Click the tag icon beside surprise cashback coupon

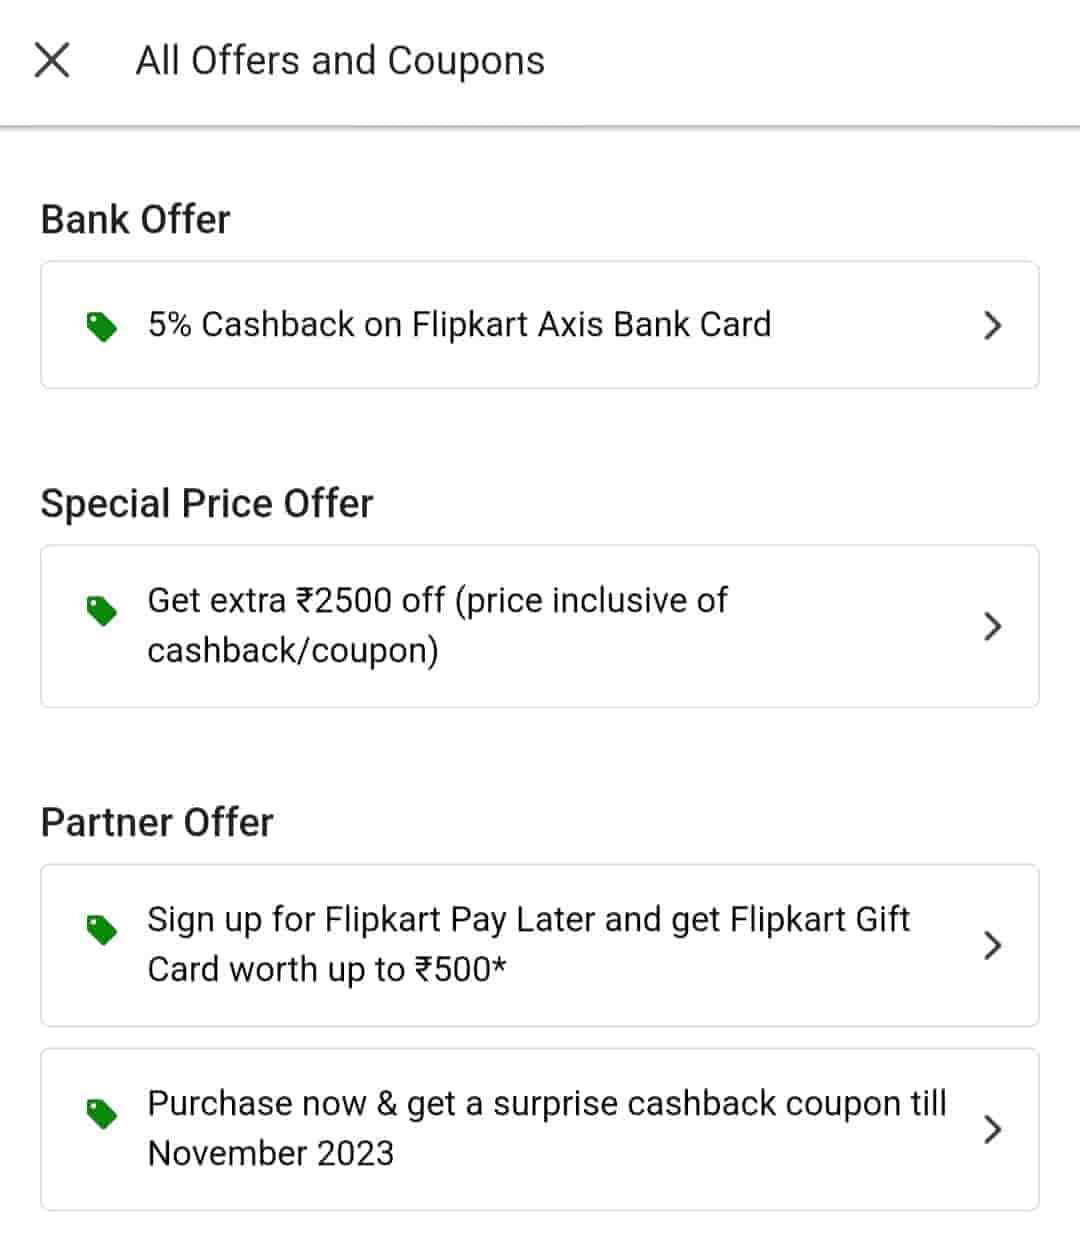(101, 1113)
